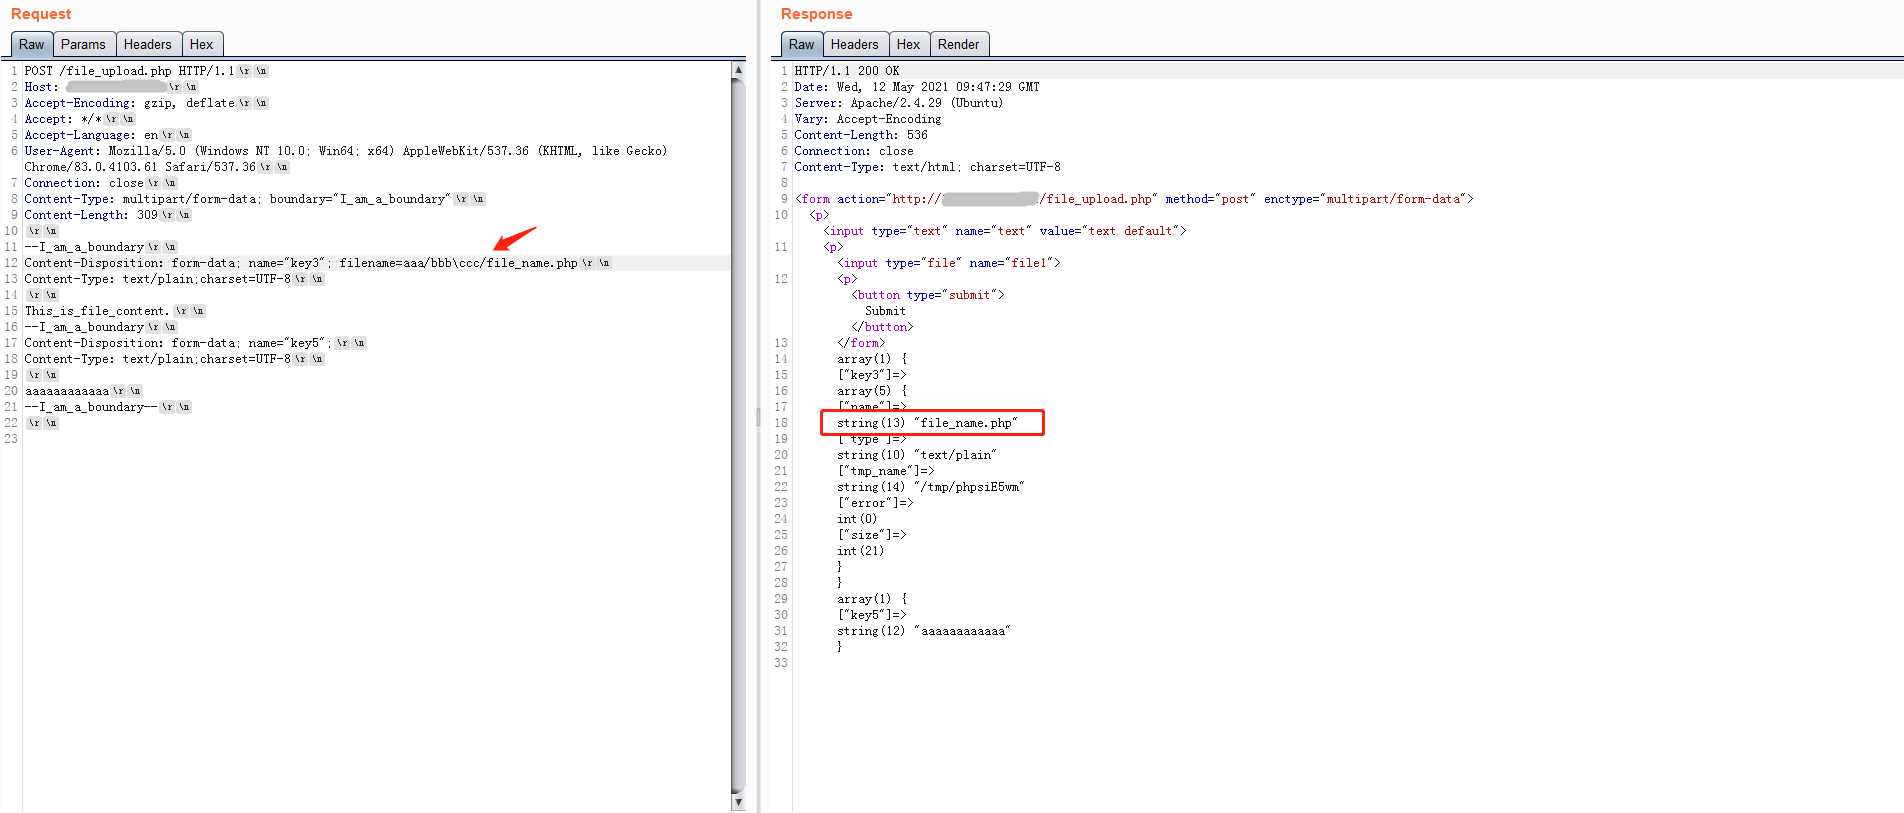This screenshot has width=1904, height=813.
Task: Click the request scrollbar up arrow
Action: pos(738,70)
